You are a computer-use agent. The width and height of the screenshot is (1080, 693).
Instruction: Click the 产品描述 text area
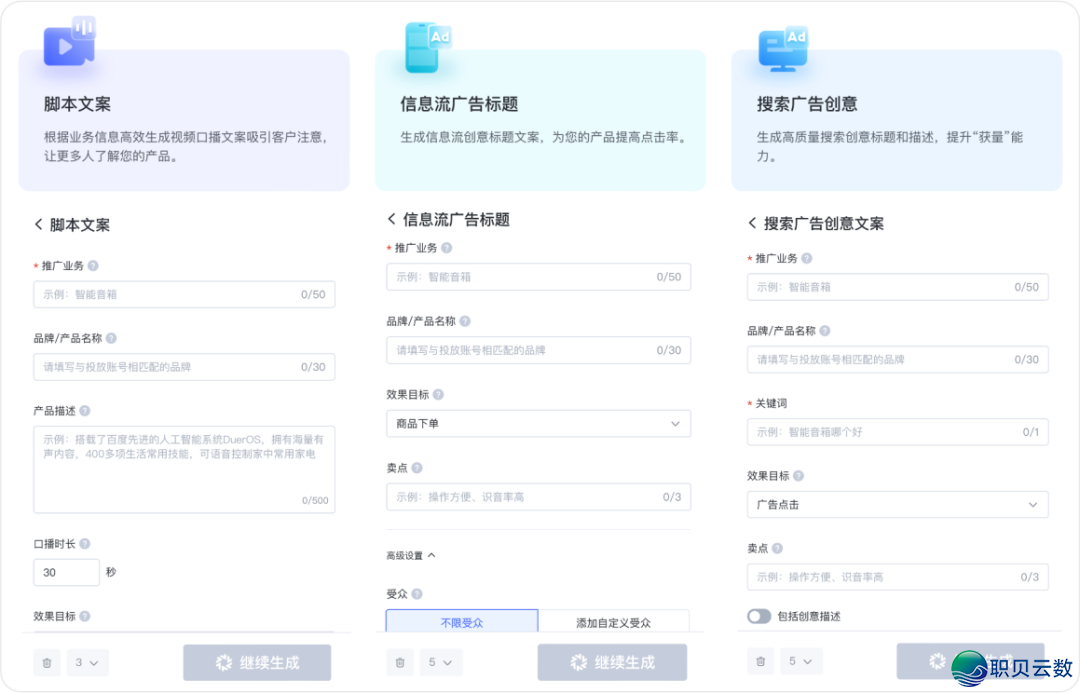[184, 469]
